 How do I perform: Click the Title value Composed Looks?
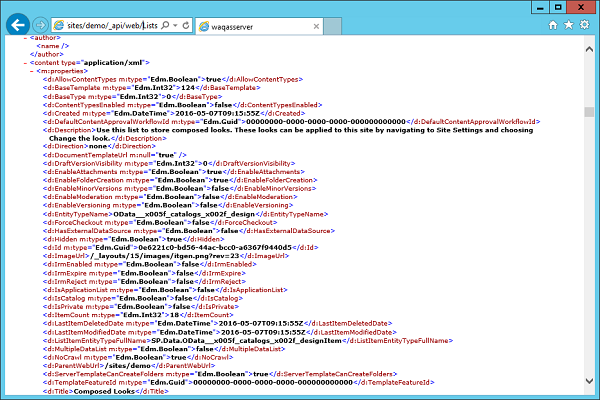[x=104, y=391]
